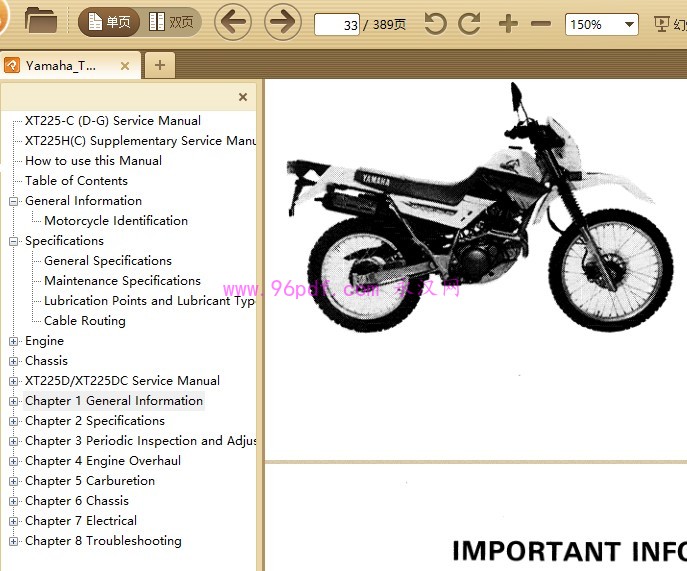Screen dimensions: 687x571
Task: Click the page number input field
Action: point(336,24)
